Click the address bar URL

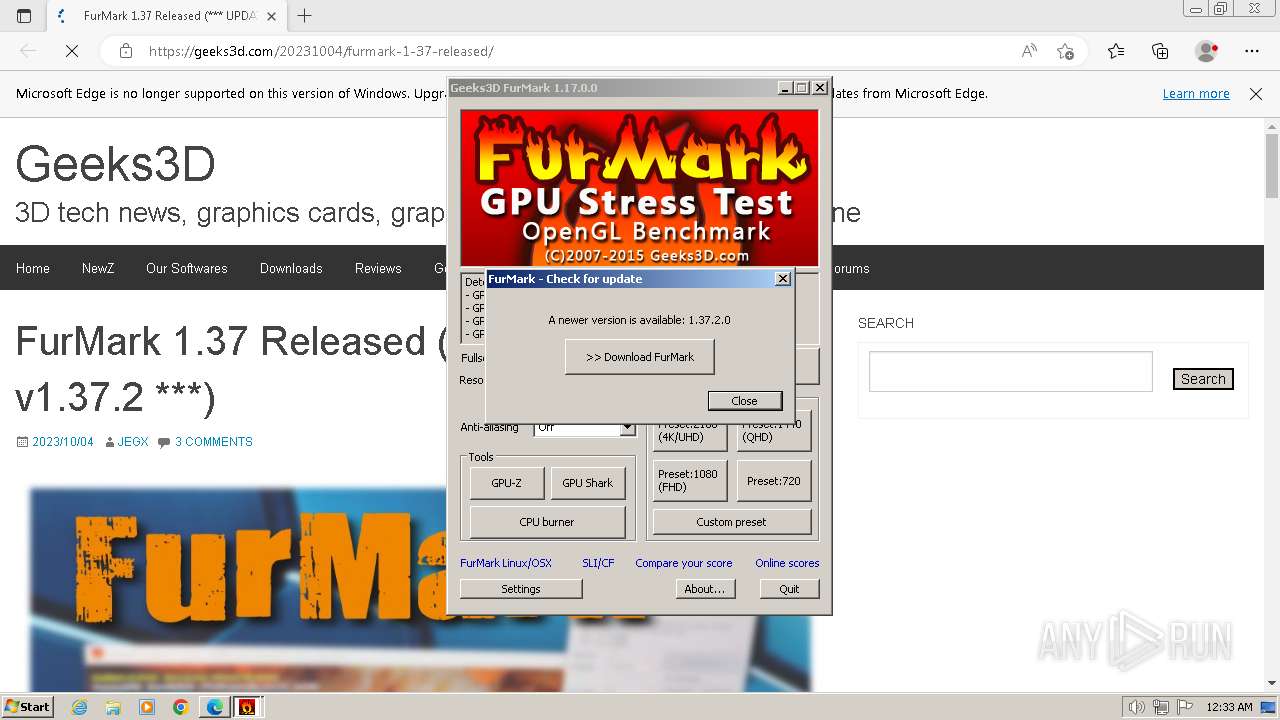pos(321,51)
